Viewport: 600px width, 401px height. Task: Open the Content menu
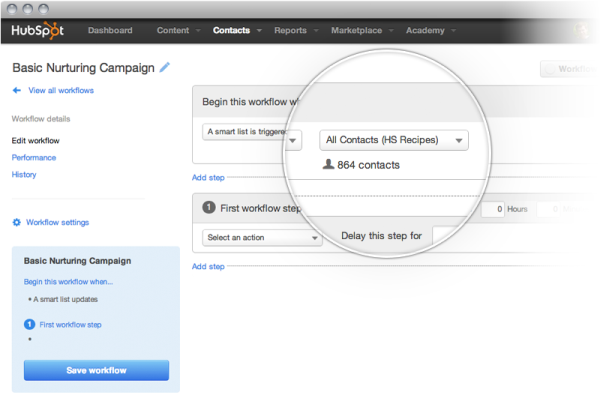(x=173, y=30)
